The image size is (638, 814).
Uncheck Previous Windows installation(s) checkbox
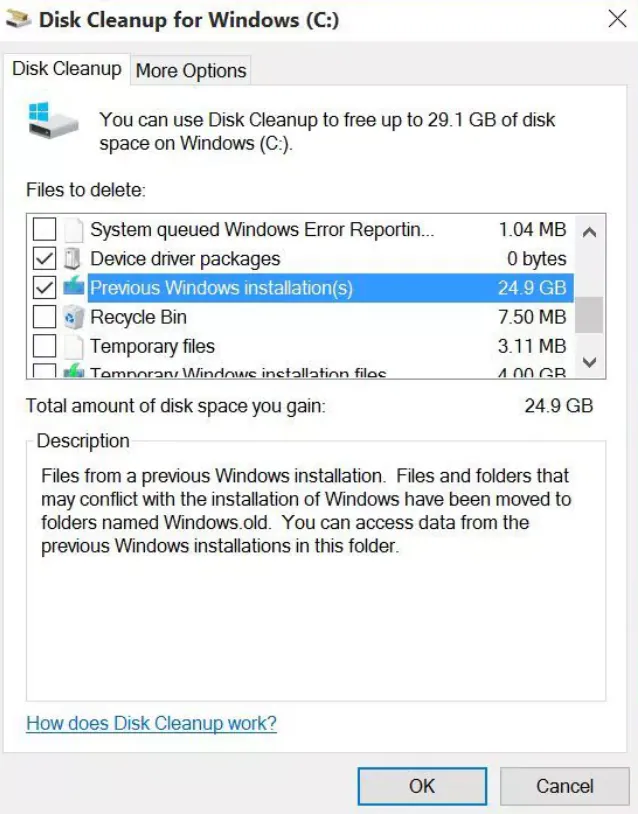[x=44, y=288]
